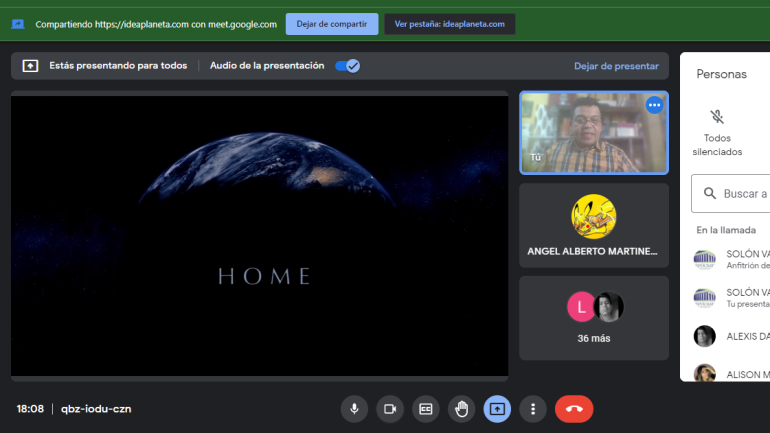
Task: Select ALEXIS participant in the list
Action: 731,336
